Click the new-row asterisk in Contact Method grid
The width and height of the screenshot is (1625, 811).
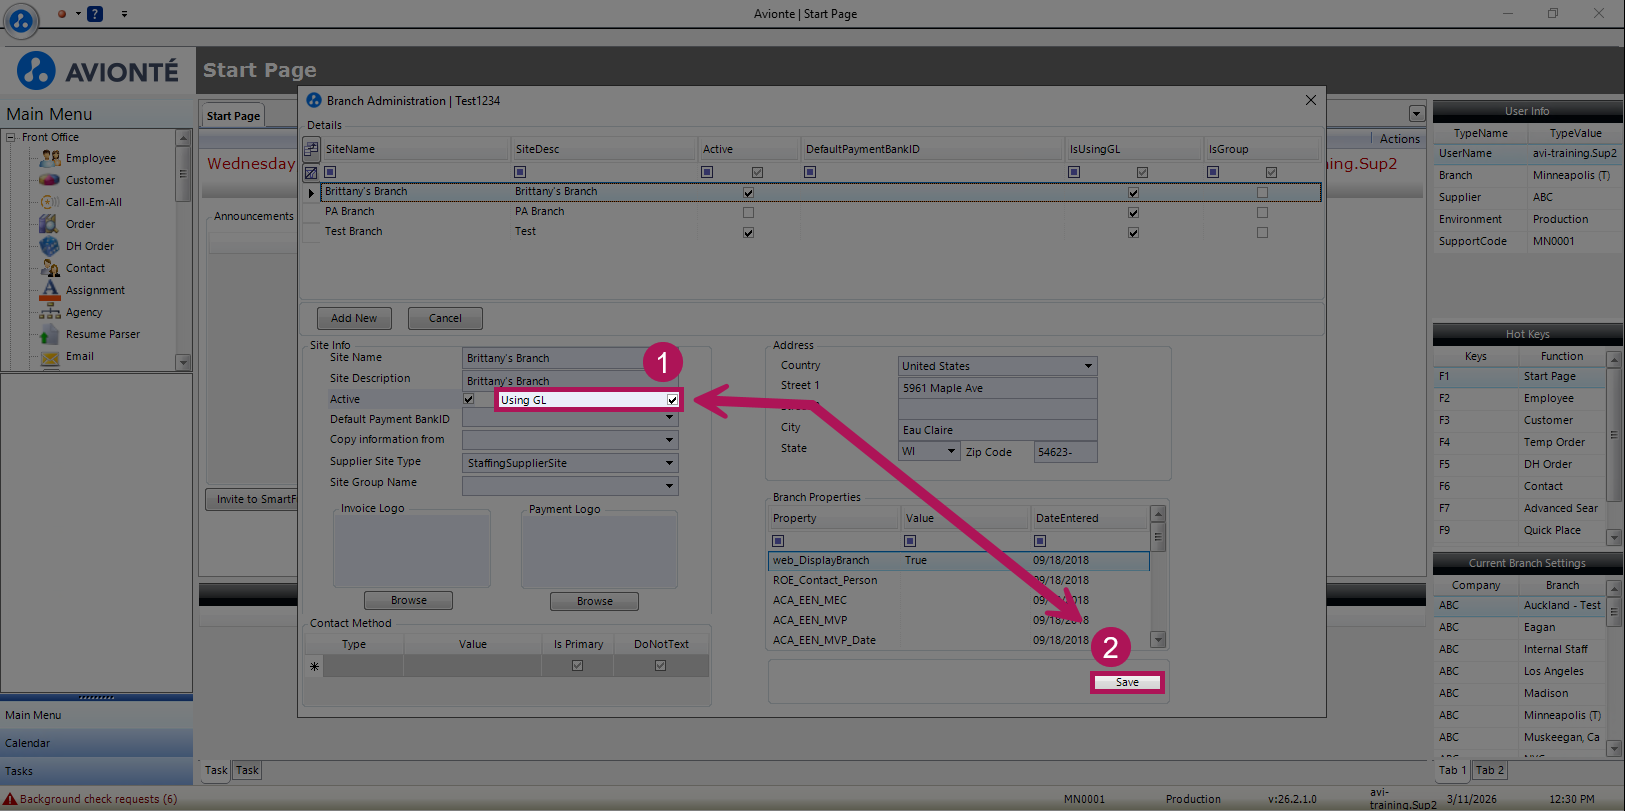click(x=314, y=666)
